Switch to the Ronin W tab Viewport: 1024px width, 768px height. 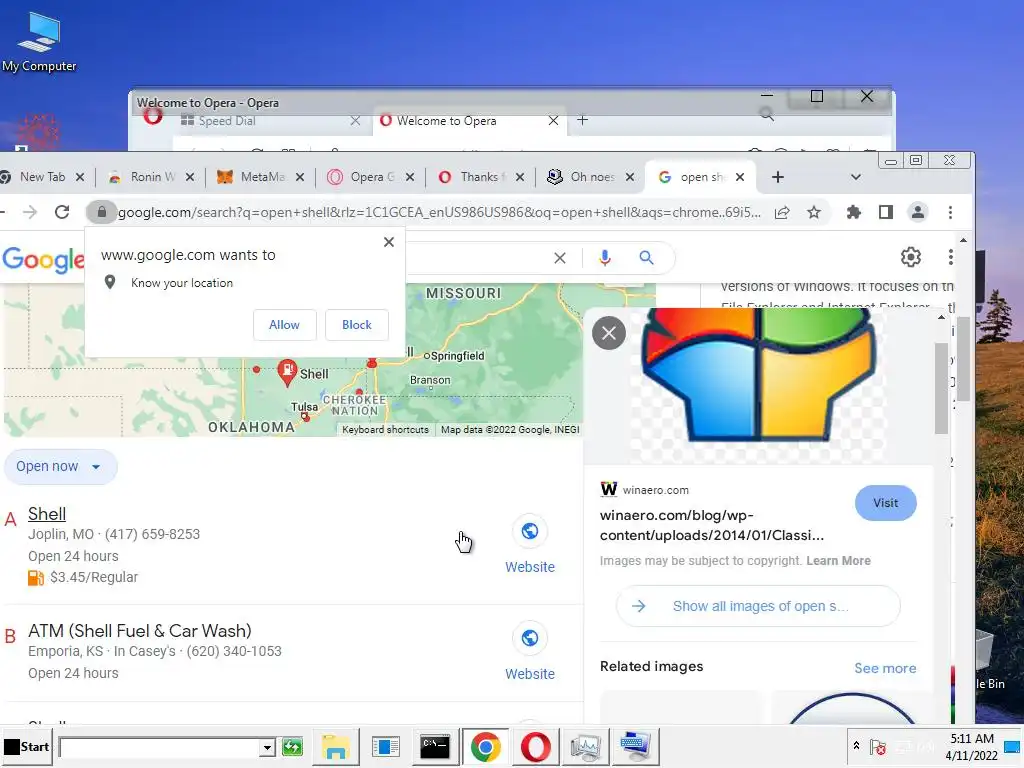click(152, 177)
